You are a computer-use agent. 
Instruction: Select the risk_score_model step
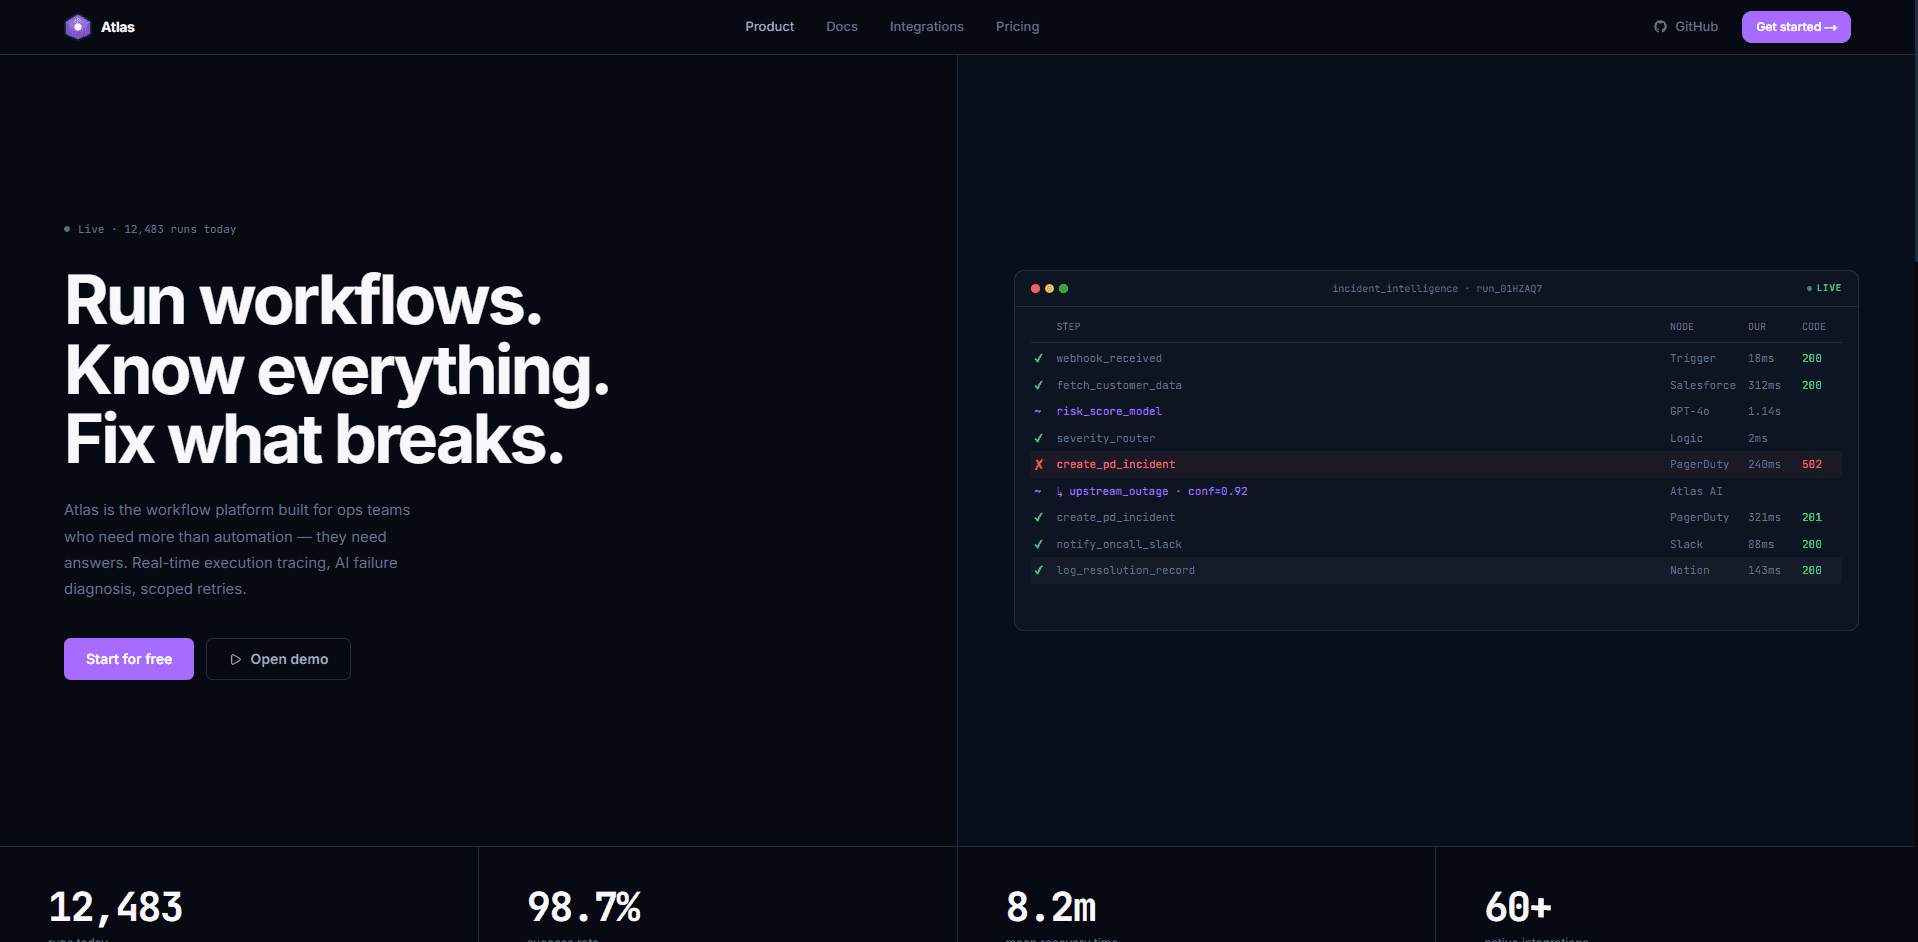click(x=1109, y=412)
